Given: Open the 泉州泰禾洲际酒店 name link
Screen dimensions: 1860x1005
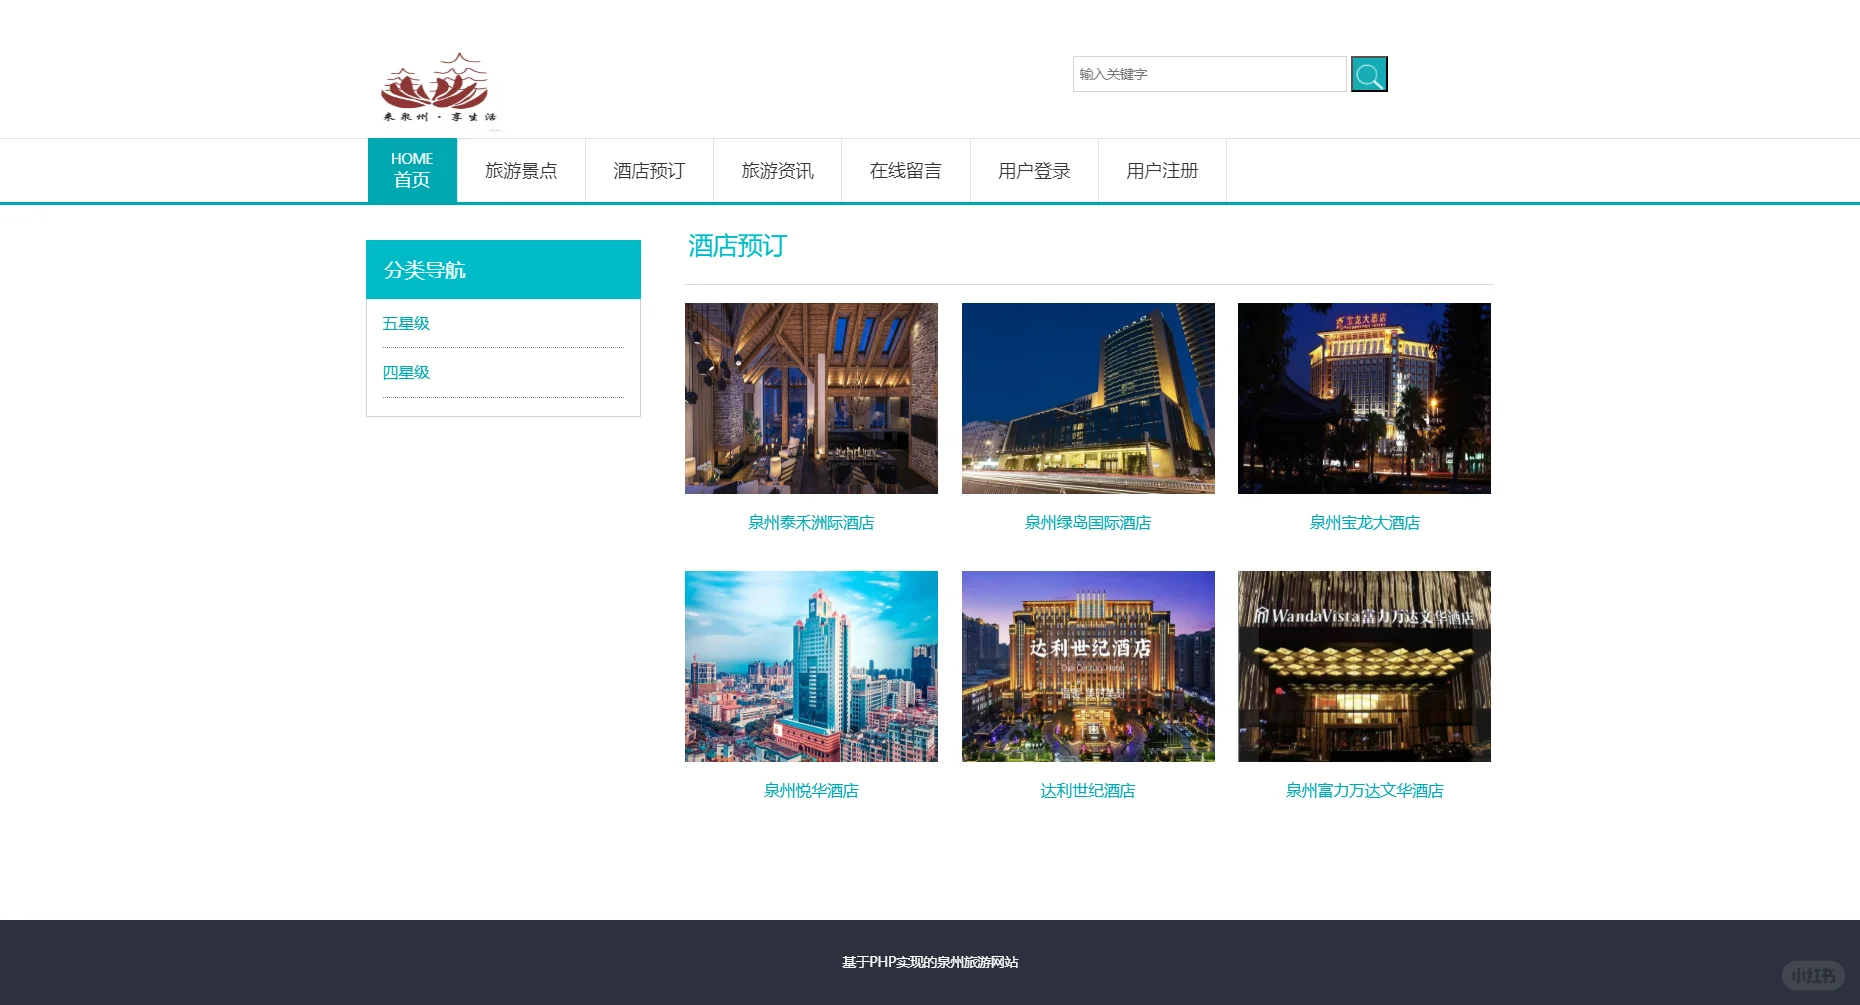Looking at the screenshot, I should (810, 522).
